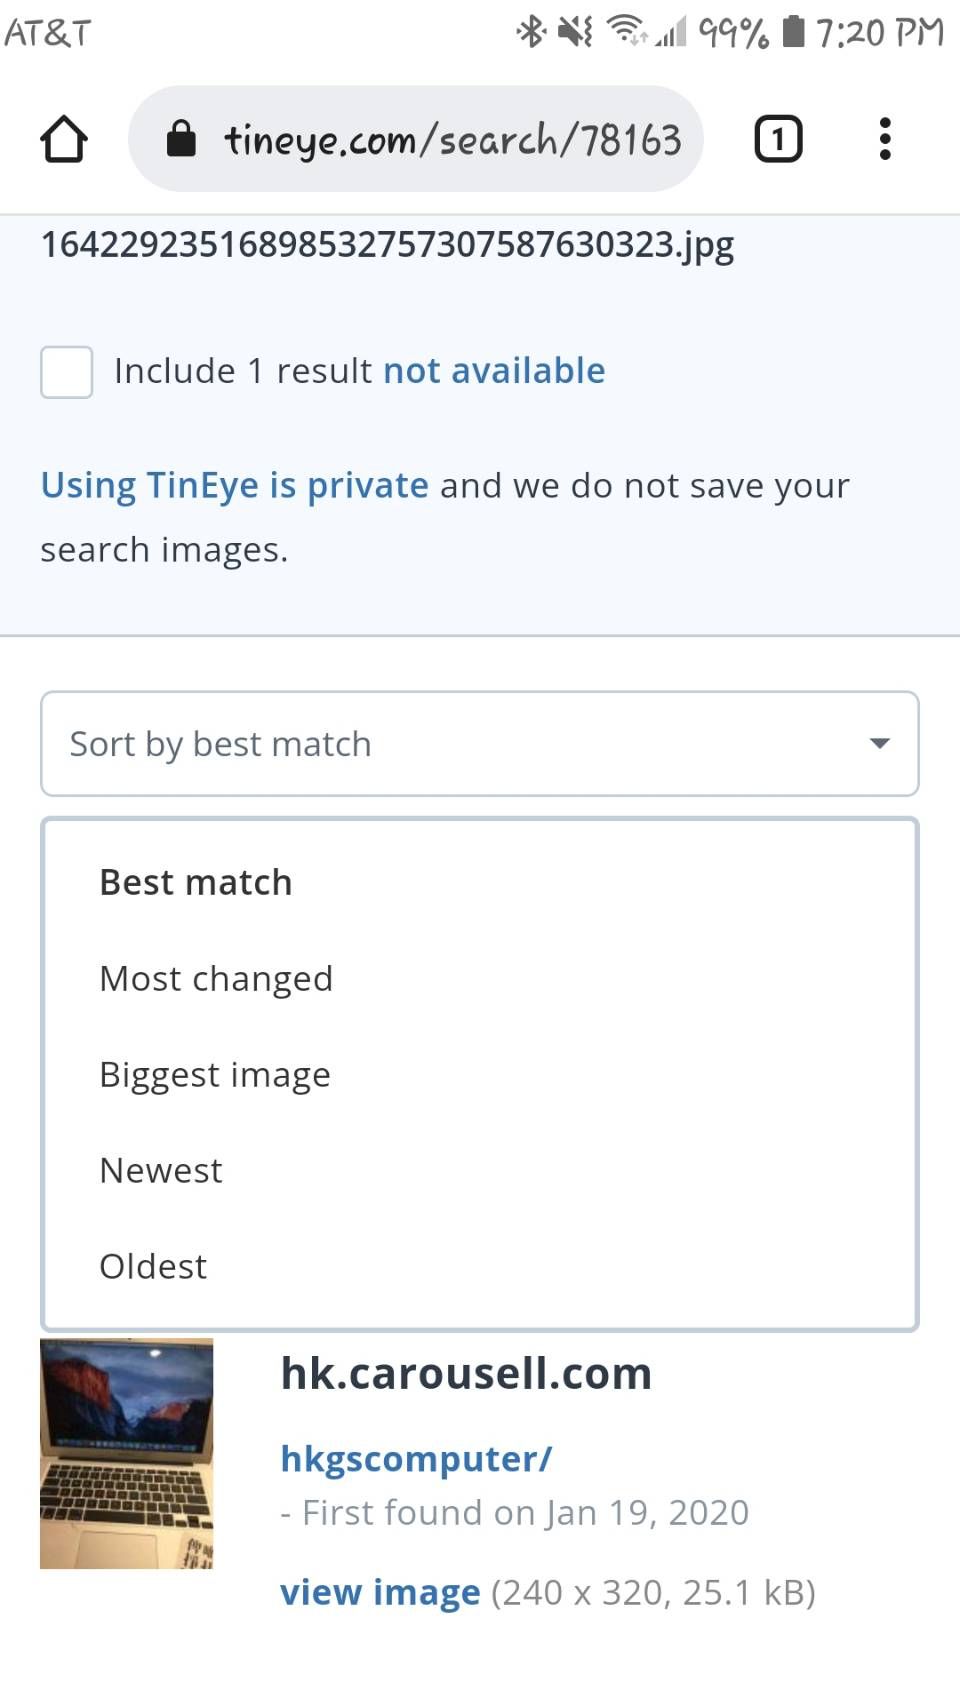960x1706 pixels.
Task: Tap the address bar showing tineye.com
Action: 450,139
